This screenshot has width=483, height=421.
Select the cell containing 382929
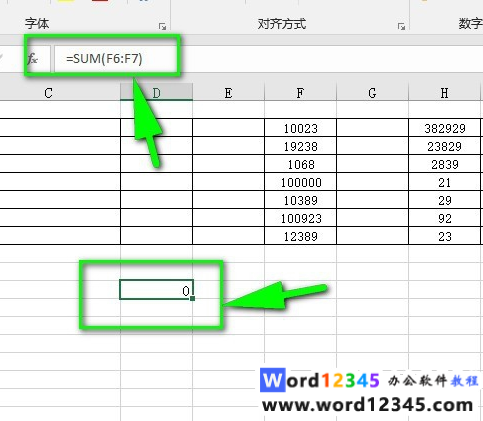click(x=445, y=128)
